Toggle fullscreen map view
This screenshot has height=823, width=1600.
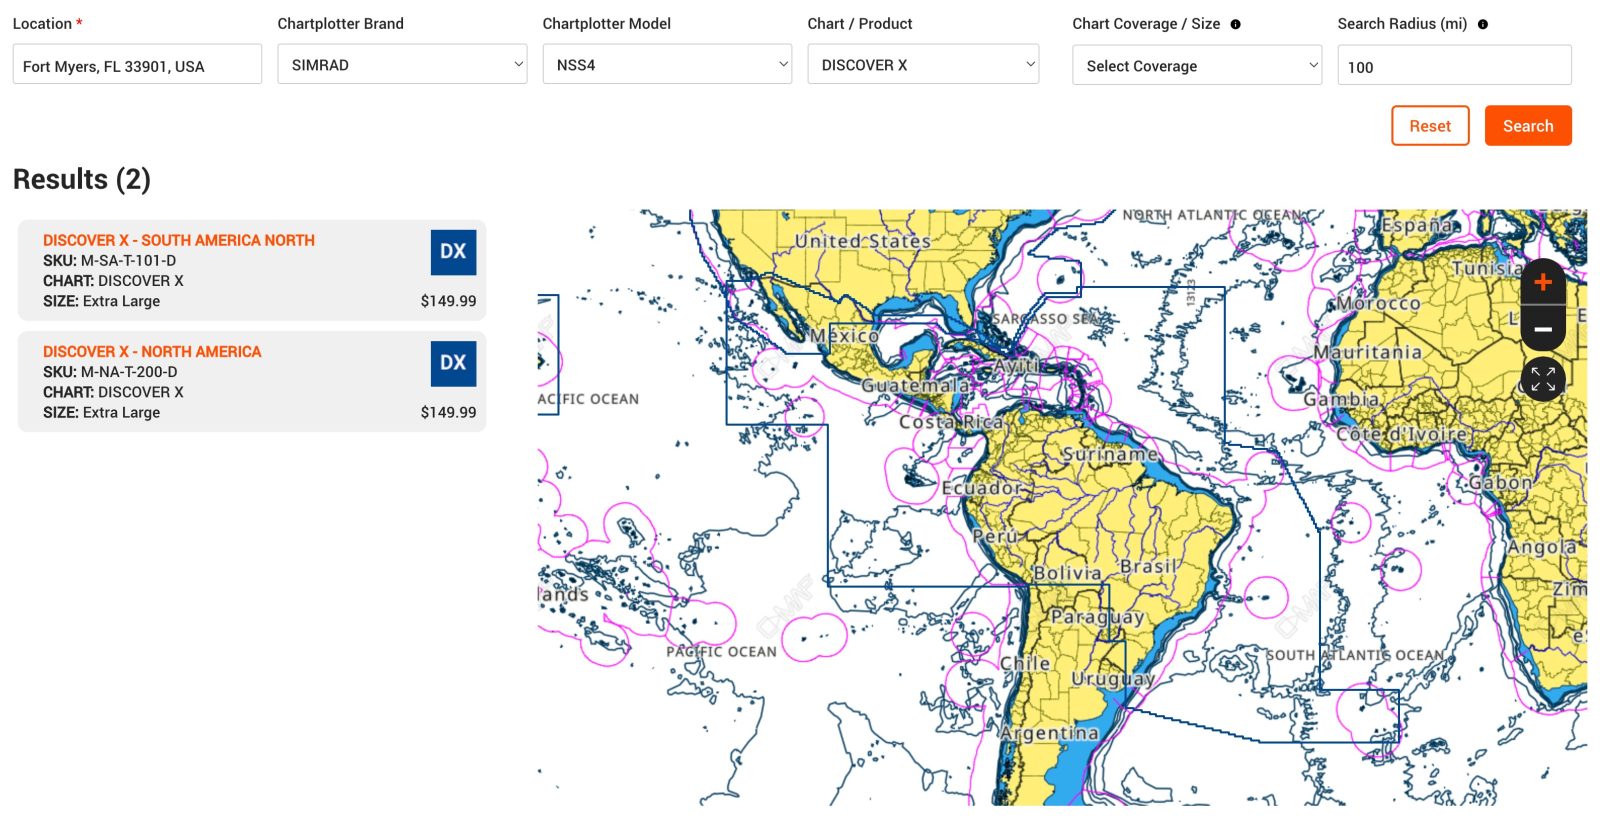point(1542,379)
